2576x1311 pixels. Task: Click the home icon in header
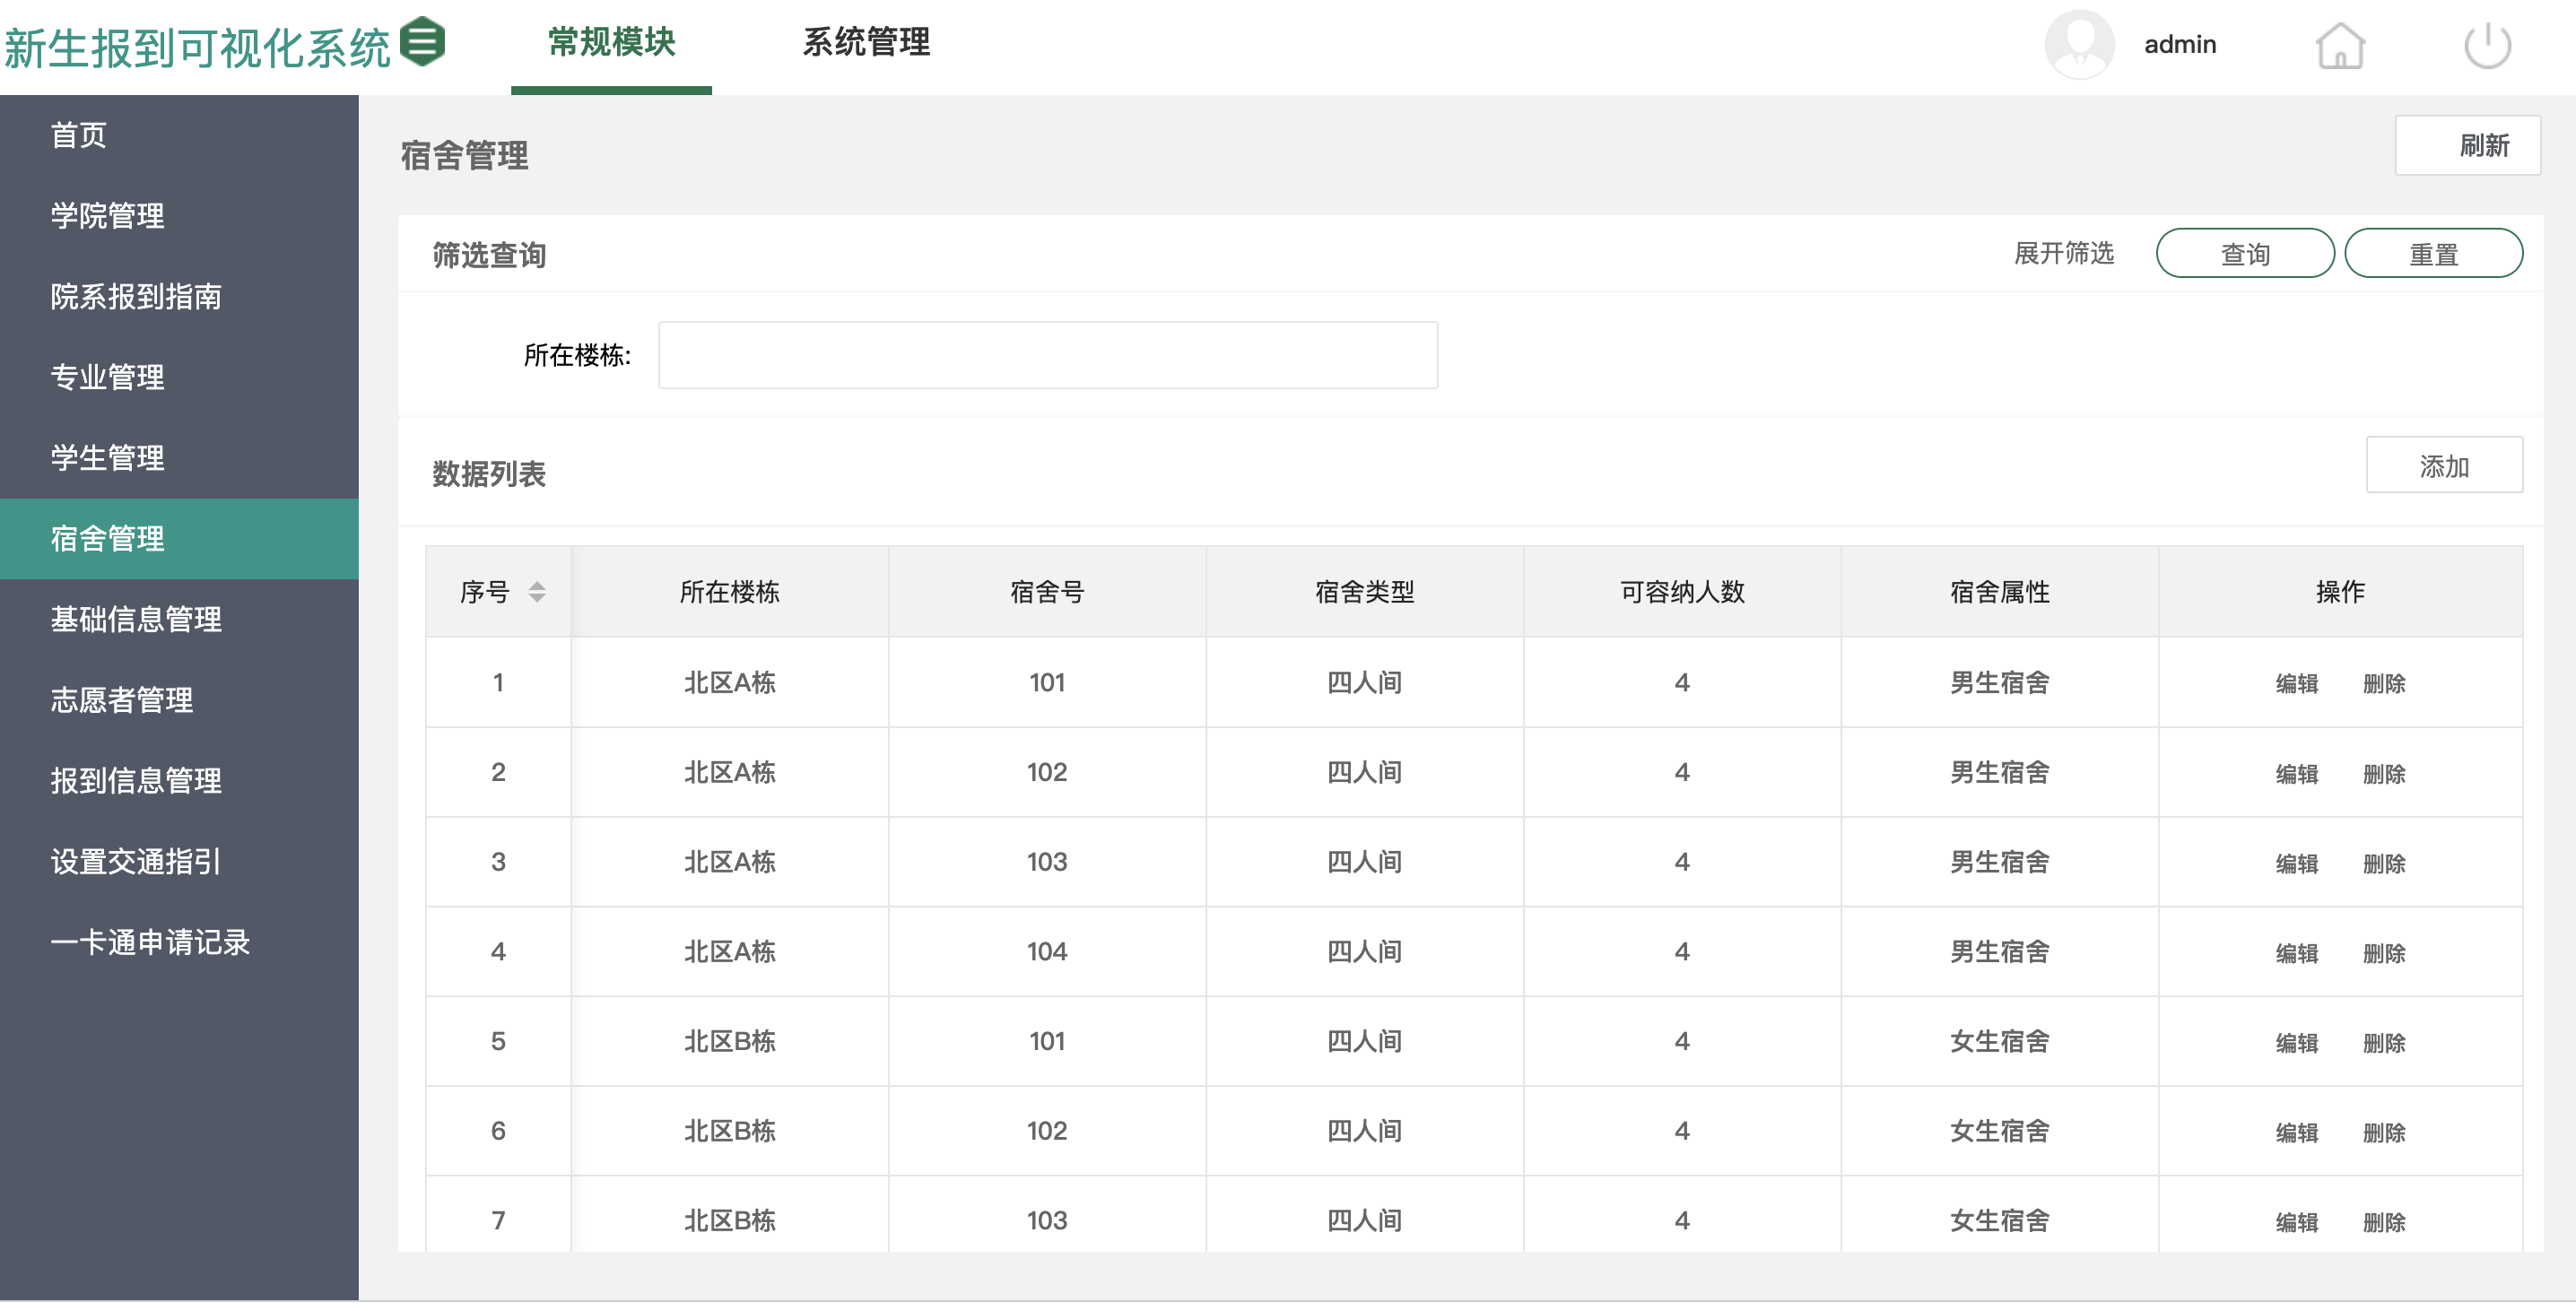2339,46
